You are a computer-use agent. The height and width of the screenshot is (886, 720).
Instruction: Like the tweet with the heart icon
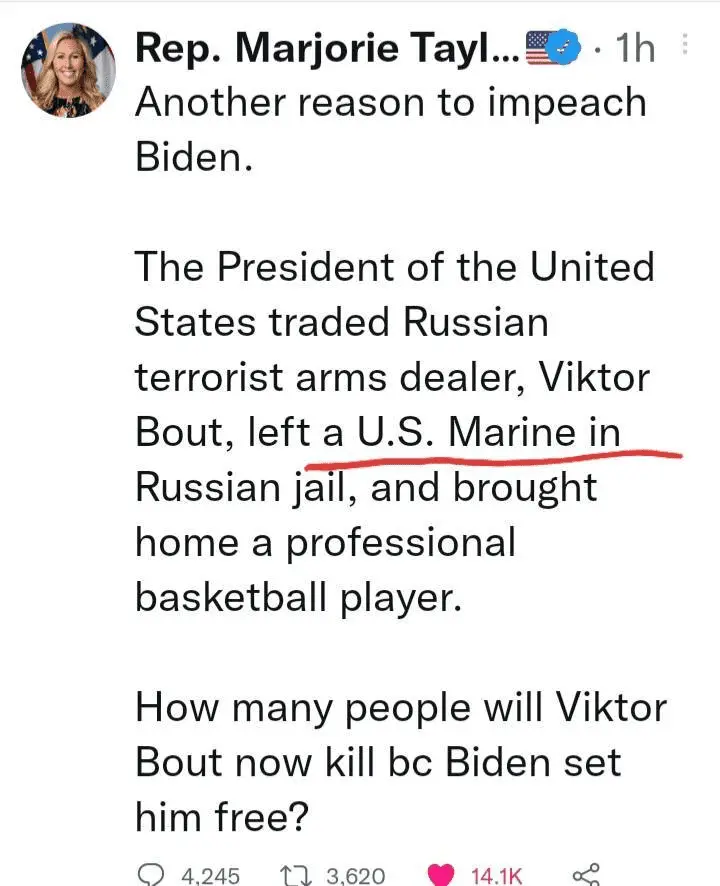coord(439,874)
